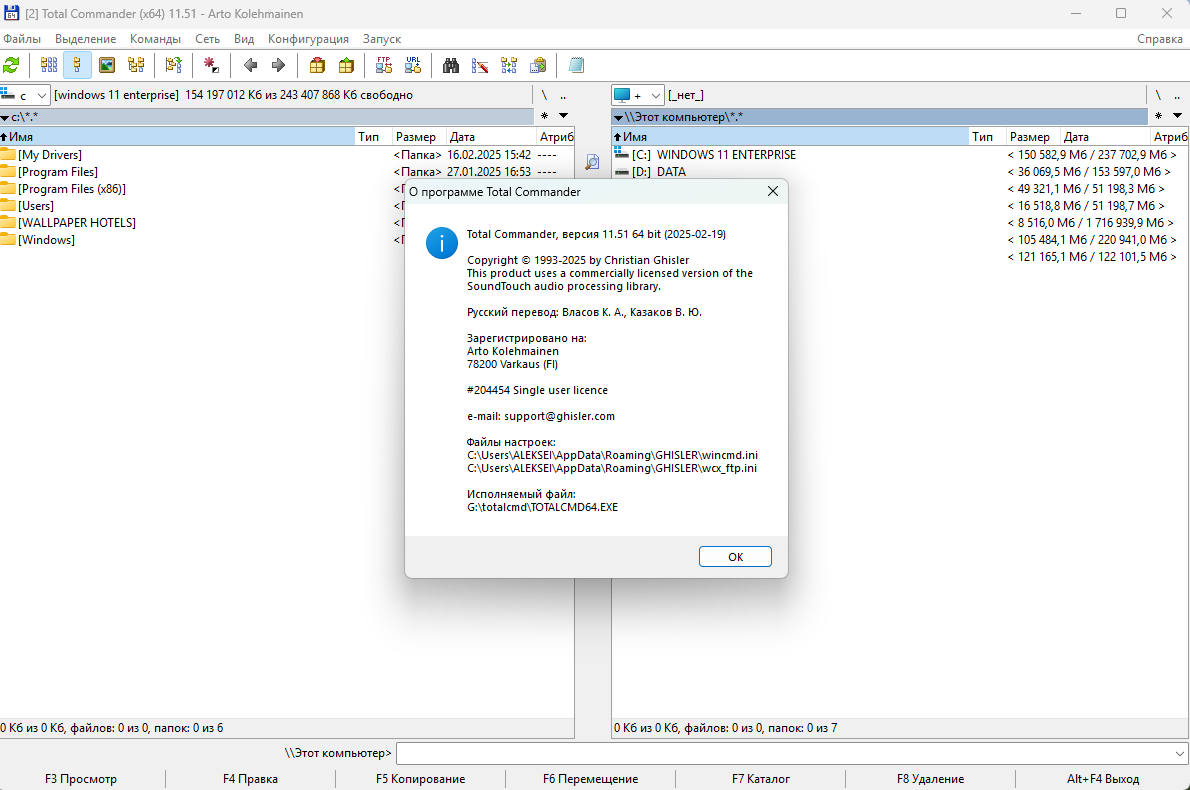This screenshot has width=1190, height=790.
Task: Click the left panel c:\*.* path bar
Action: (267, 117)
